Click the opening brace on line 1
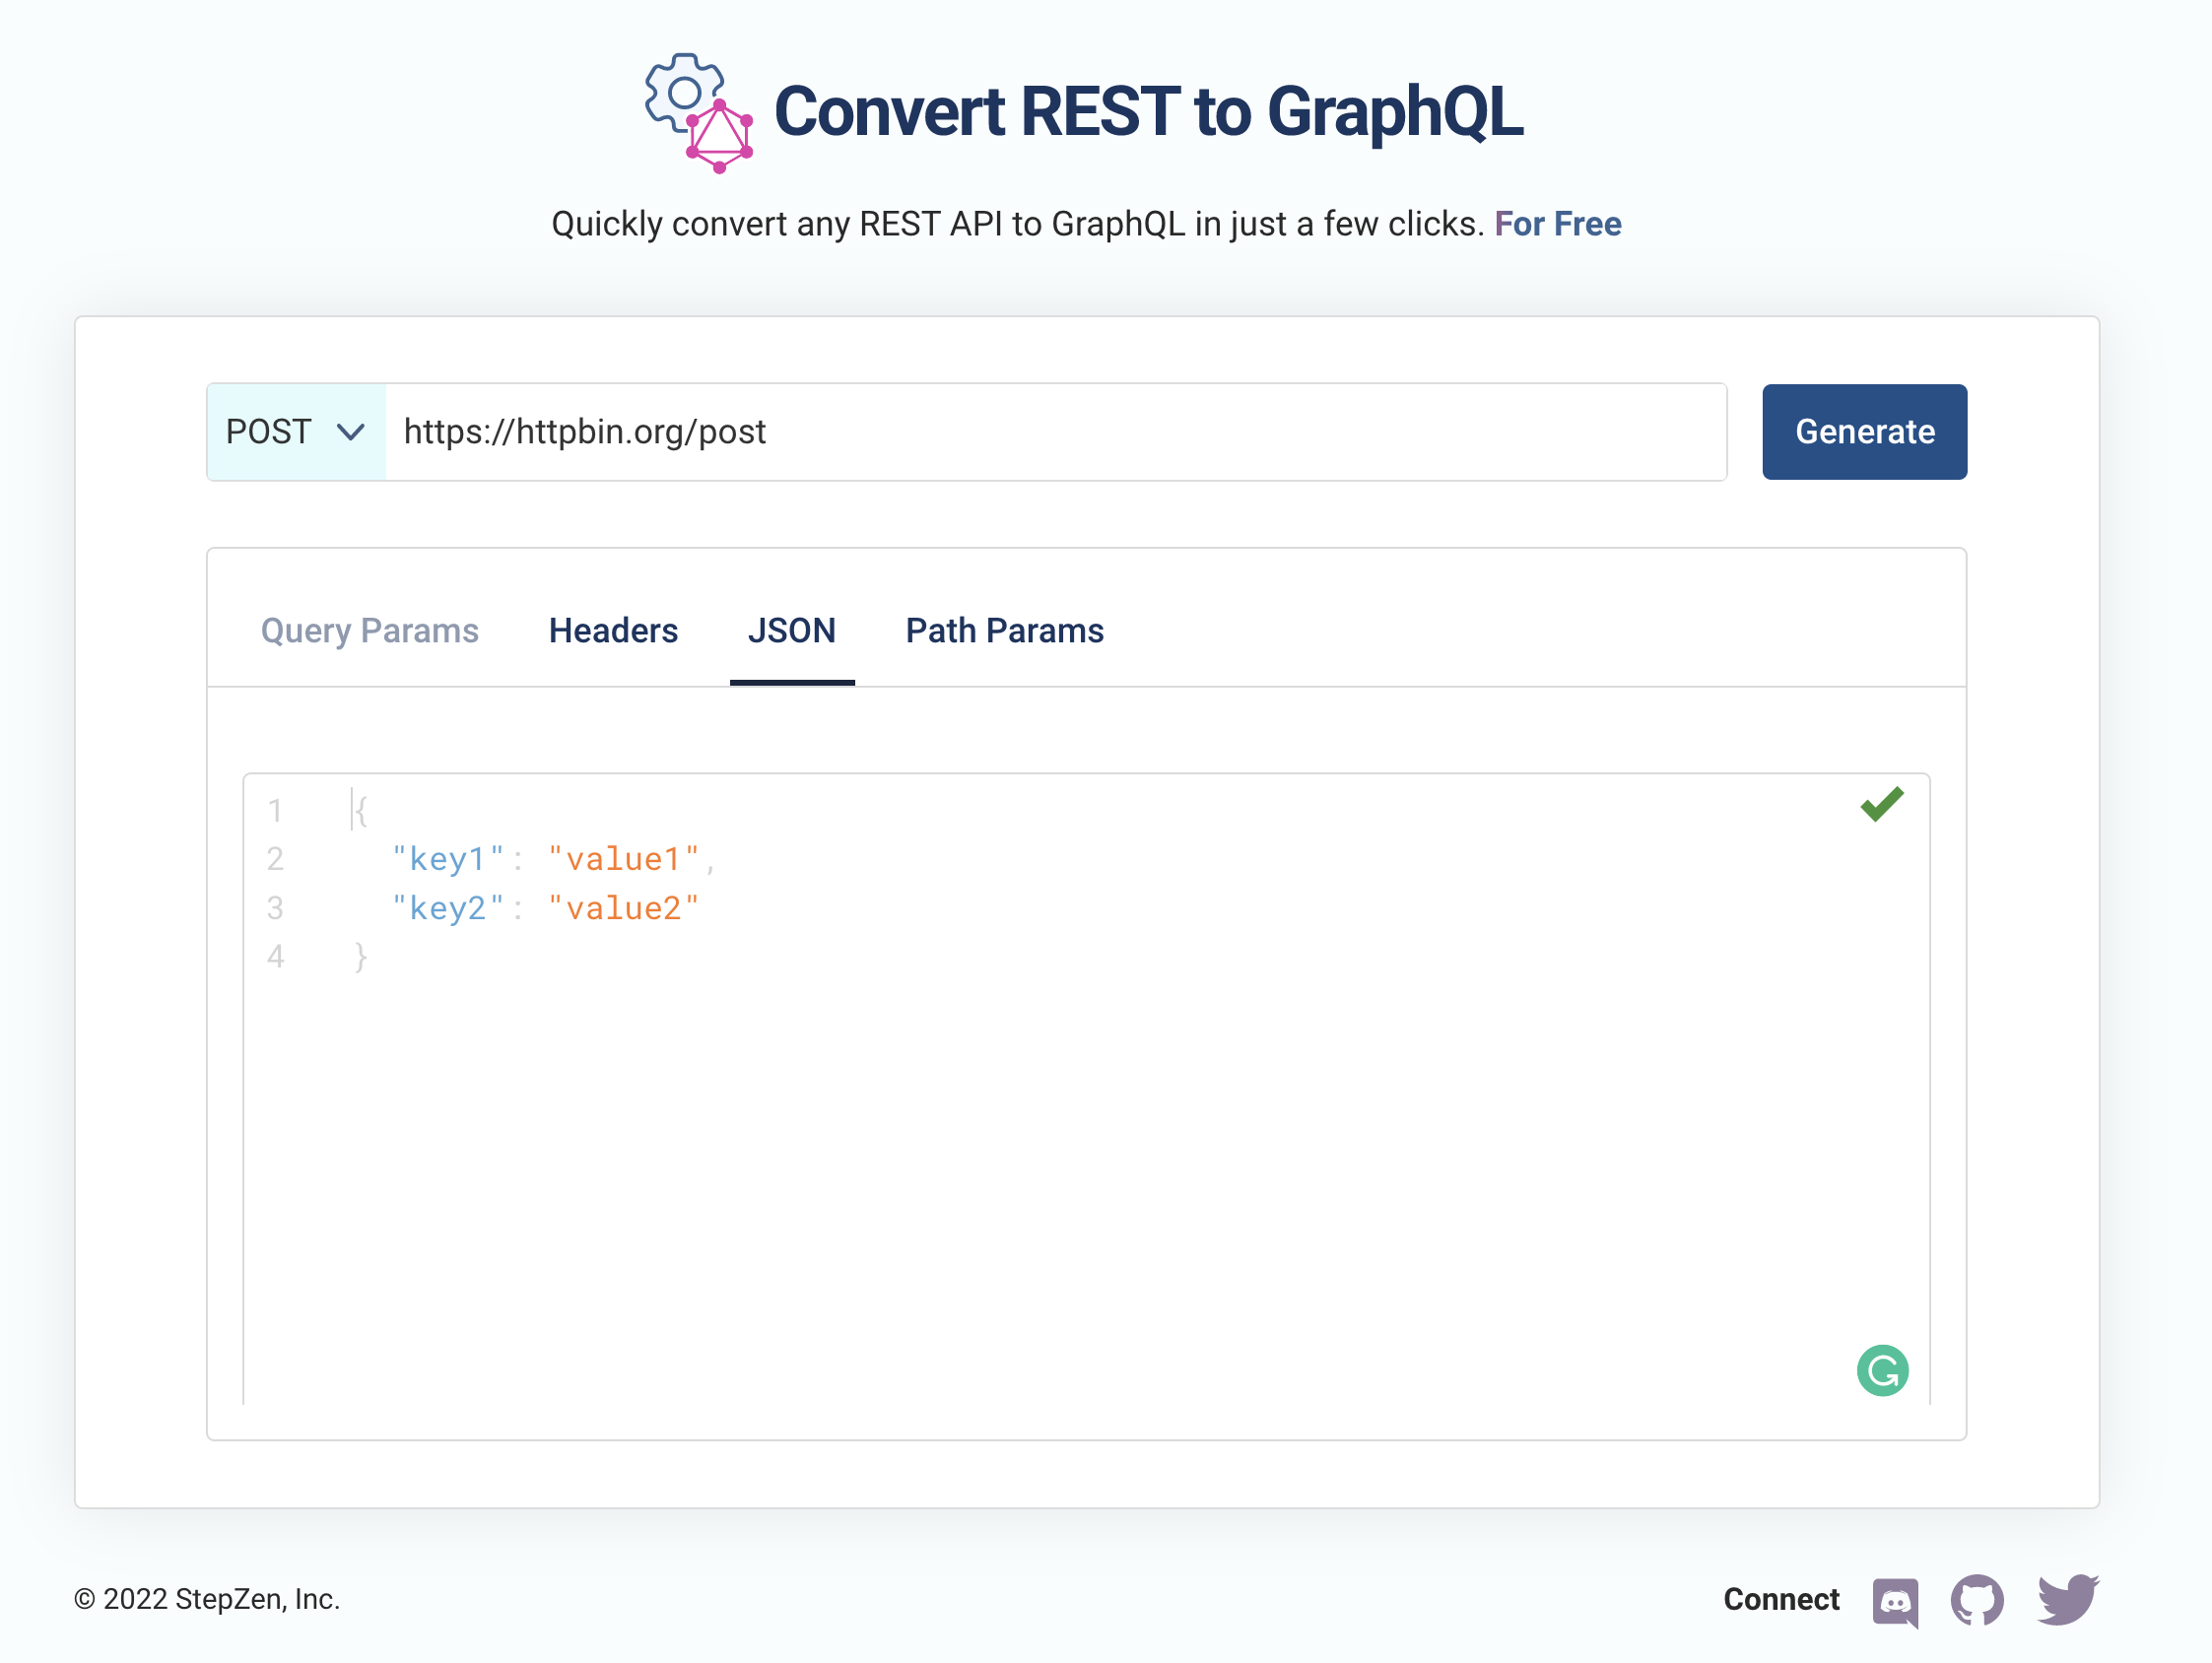Viewport: 2212px width, 1663px height. 361,810
